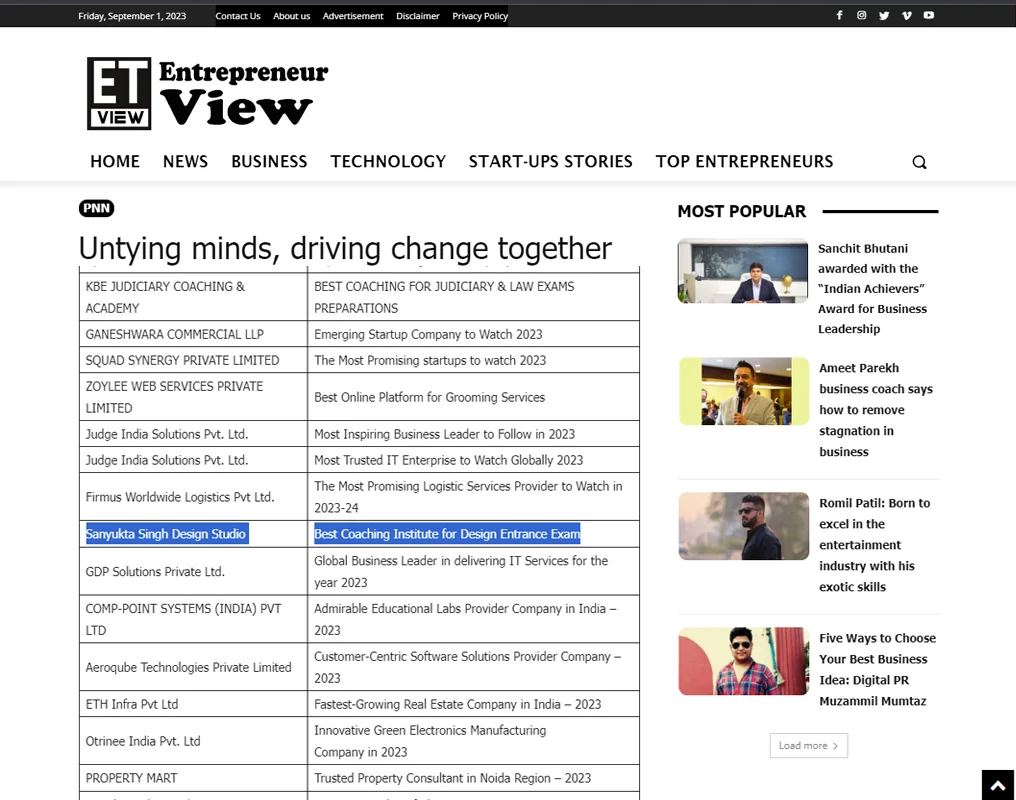
Task: Click the PNN category tag
Action: click(97, 208)
